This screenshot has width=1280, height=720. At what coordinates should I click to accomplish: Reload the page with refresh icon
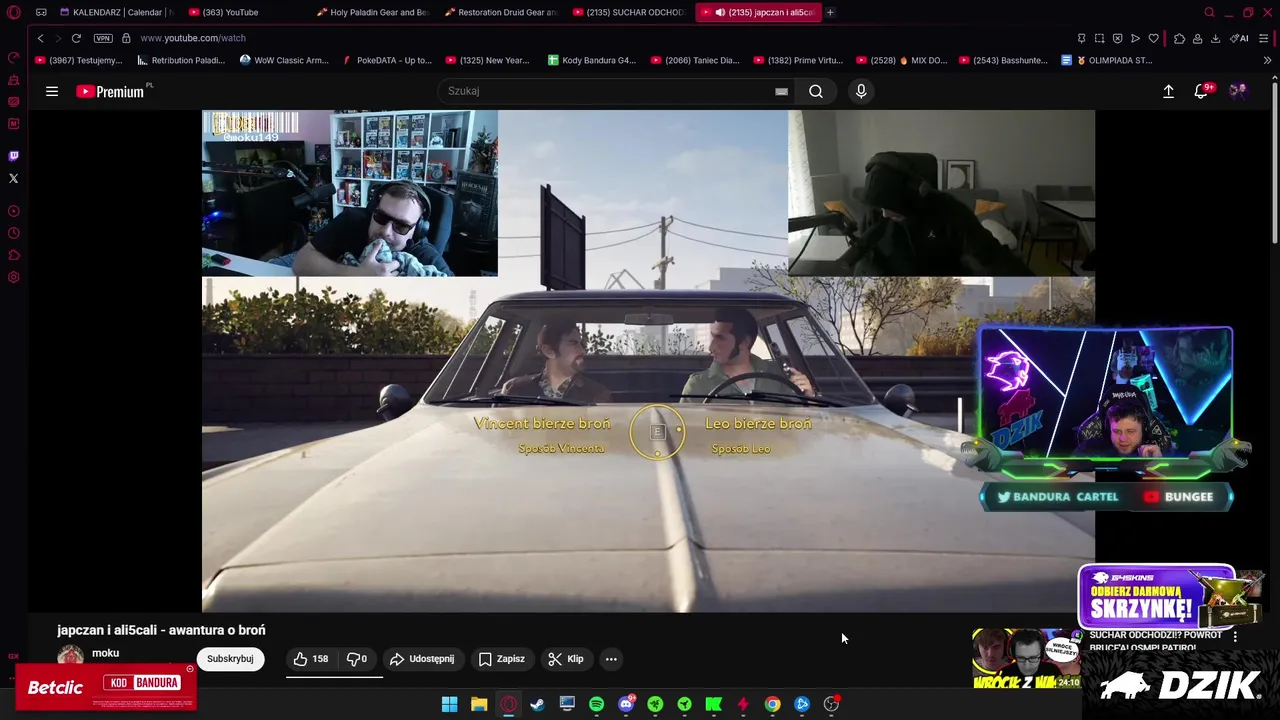[76, 38]
